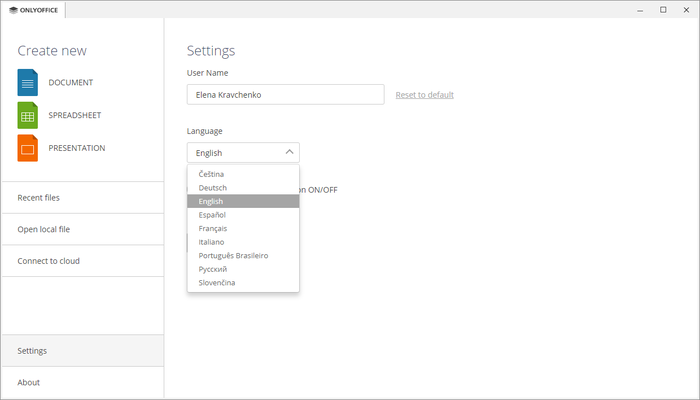Pick Slovenčina in the language list

pos(217,283)
